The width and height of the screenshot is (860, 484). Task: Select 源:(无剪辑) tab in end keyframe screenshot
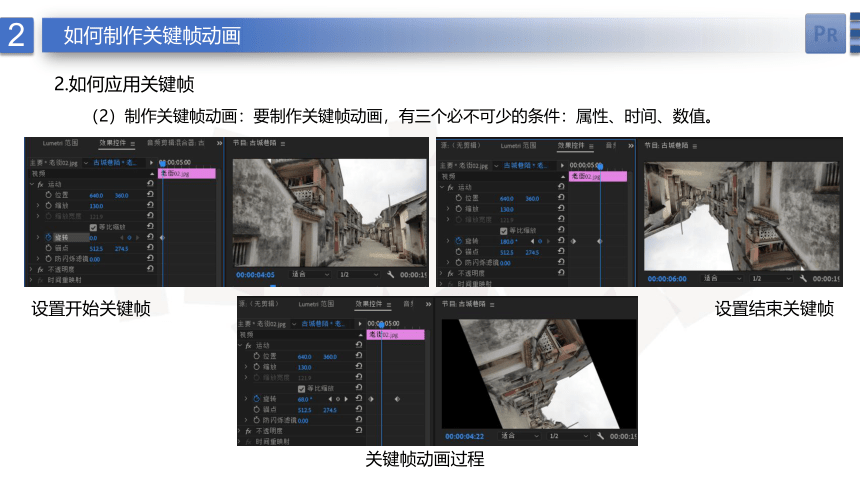[460, 145]
